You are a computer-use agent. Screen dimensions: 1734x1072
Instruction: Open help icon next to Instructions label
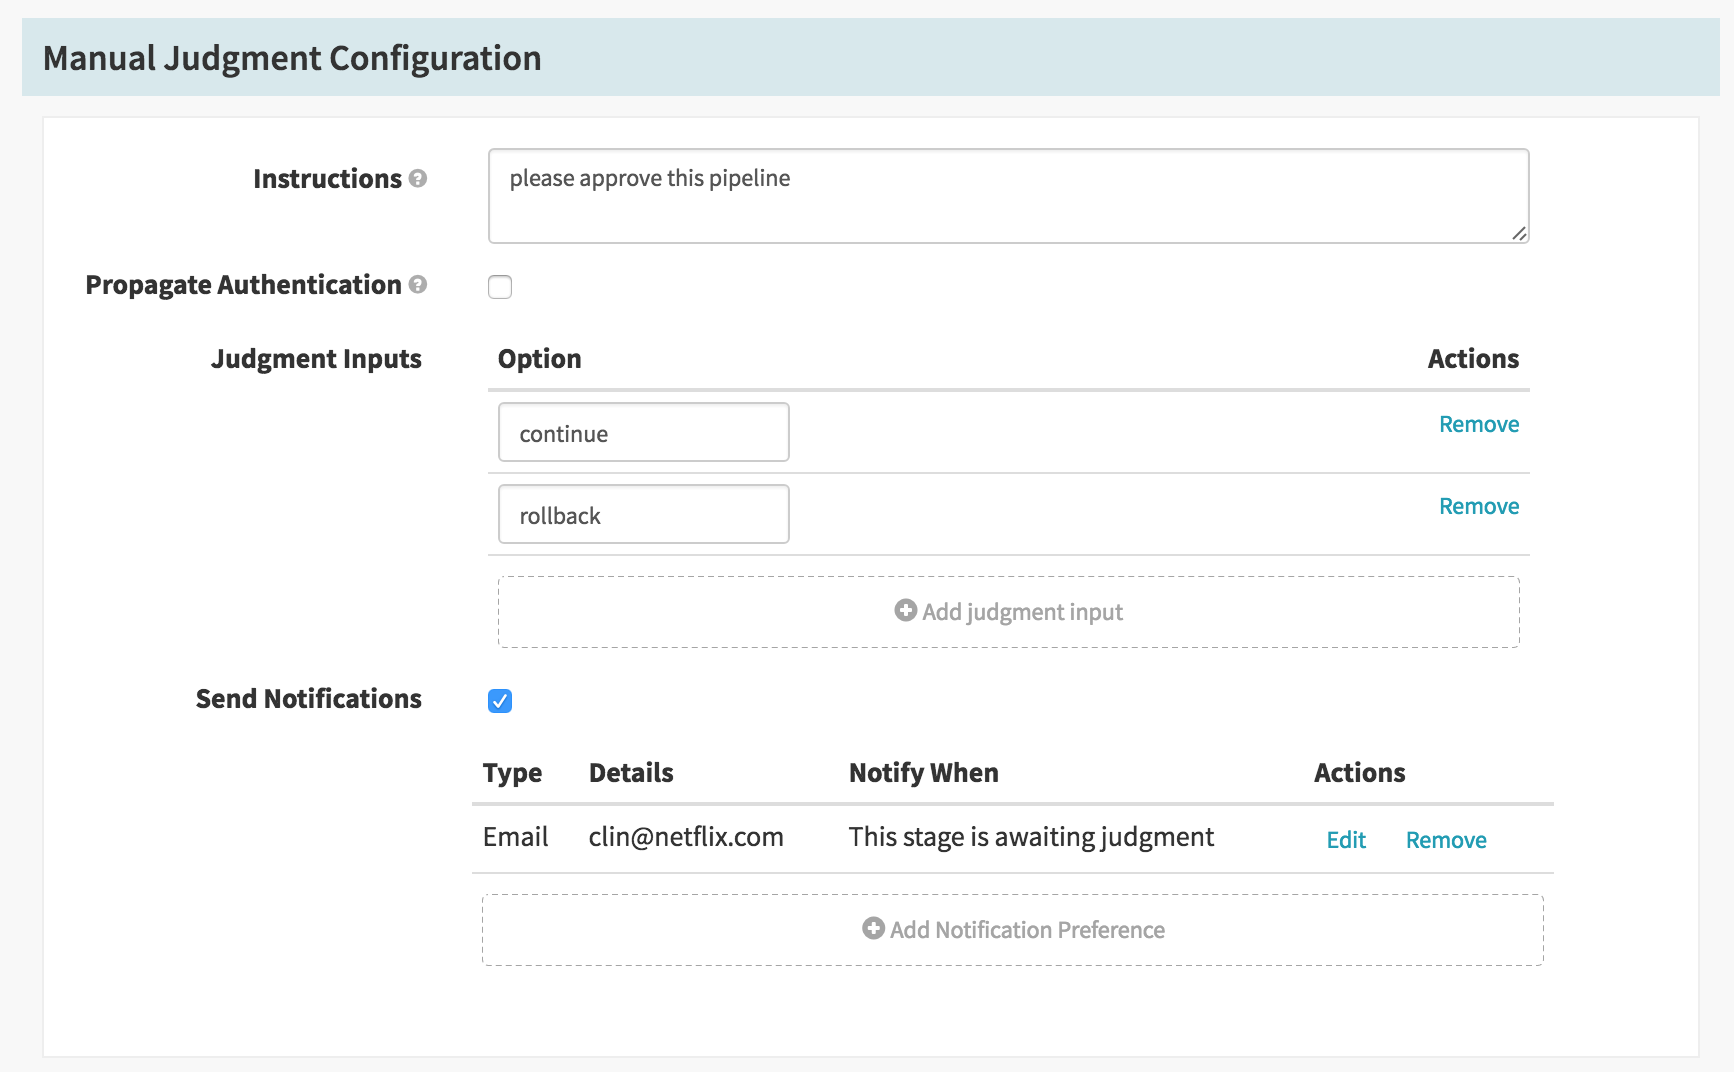418,178
